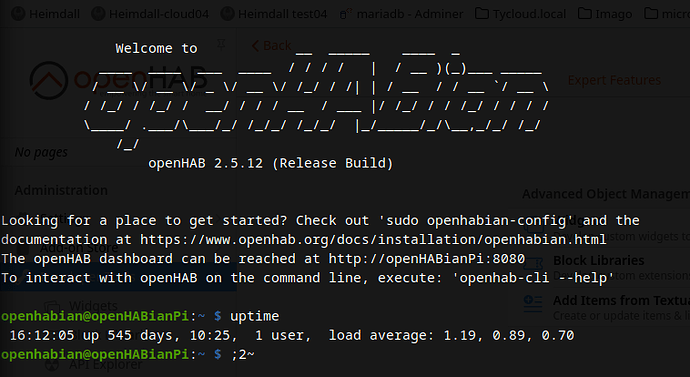The height and width of the screenshot is (377, 690).
Task: Open the Imago bookmarks folder
Action: tap(605, 14)
